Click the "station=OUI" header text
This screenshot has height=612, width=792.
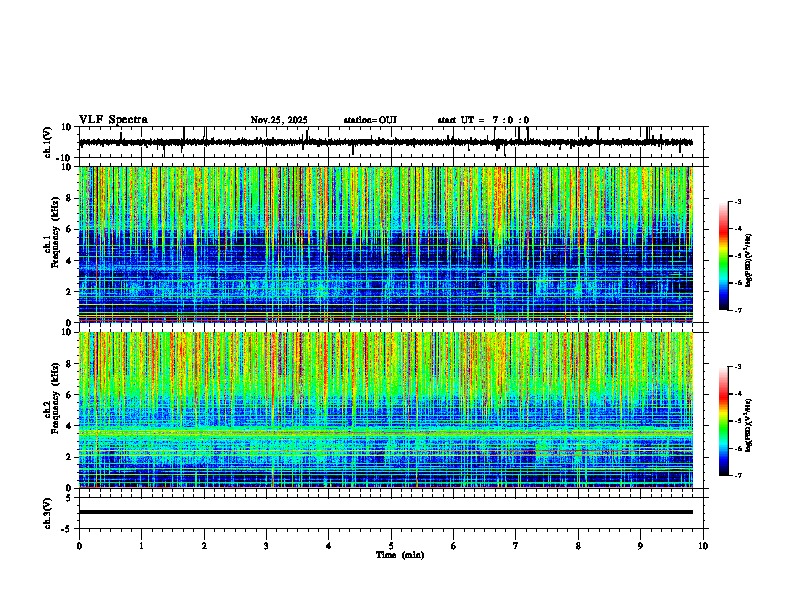pos(370,120)
